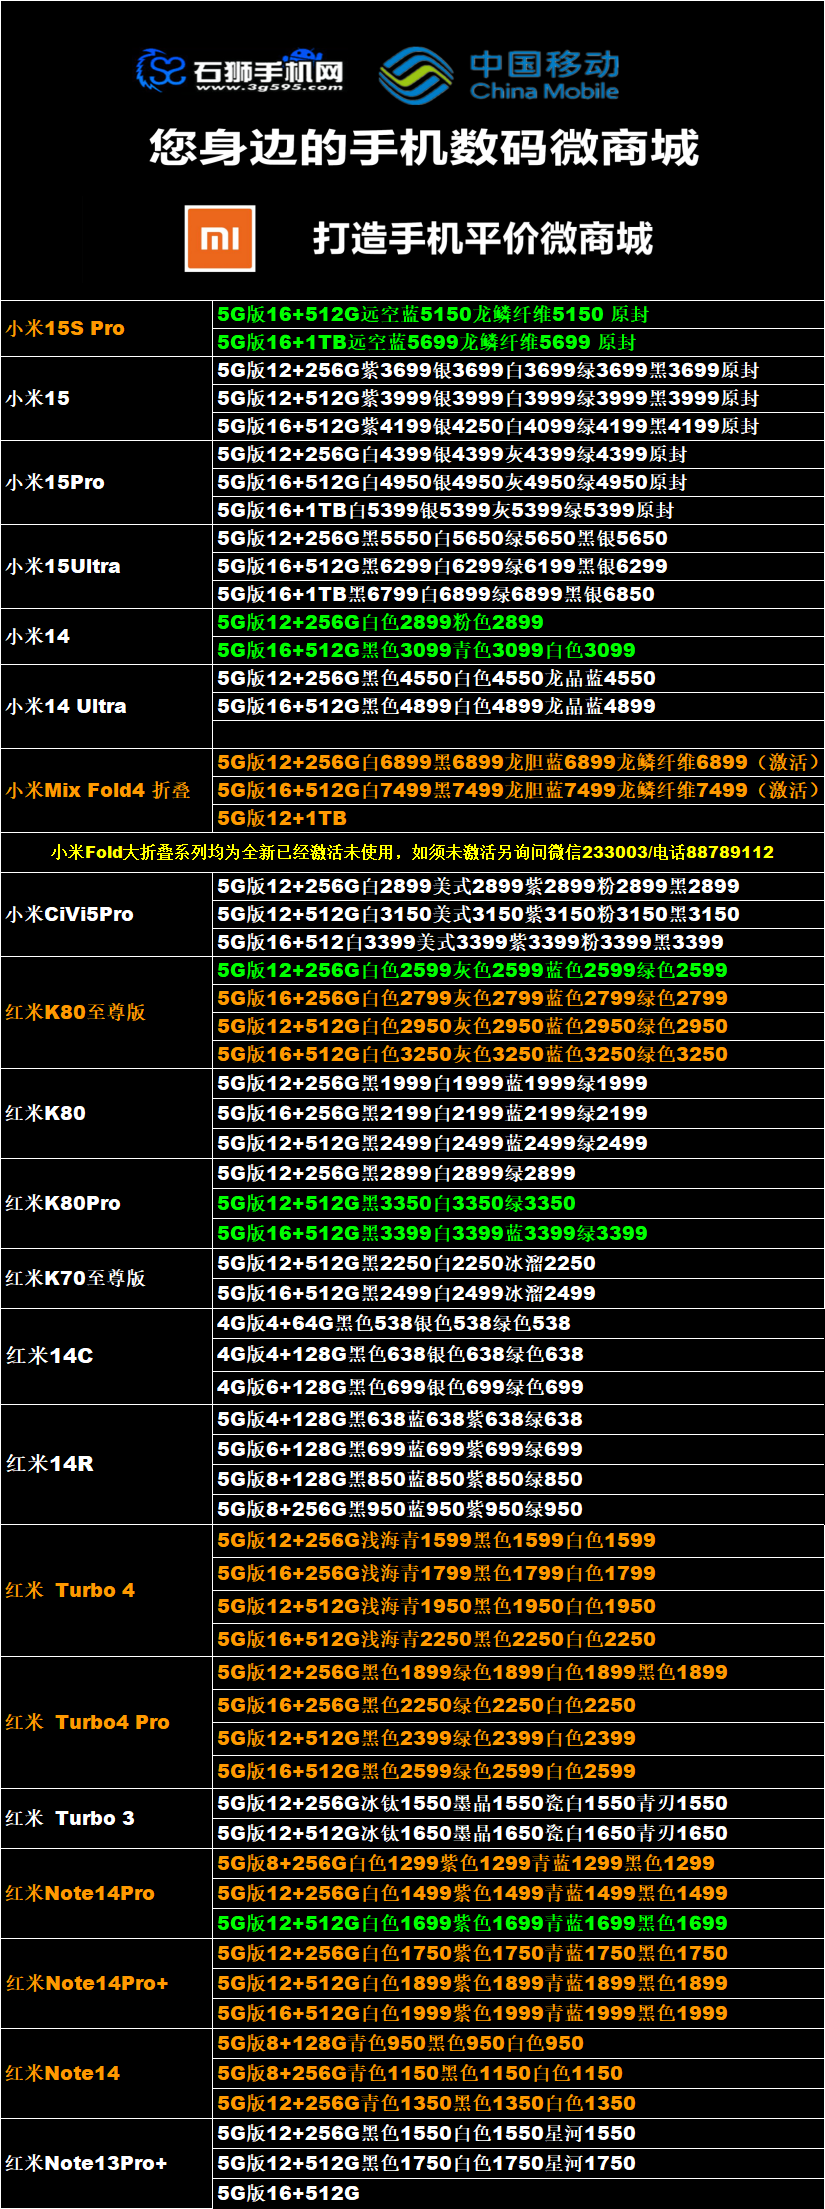Select the Note14 8+128G 青色950 row

pos(519,2043)
